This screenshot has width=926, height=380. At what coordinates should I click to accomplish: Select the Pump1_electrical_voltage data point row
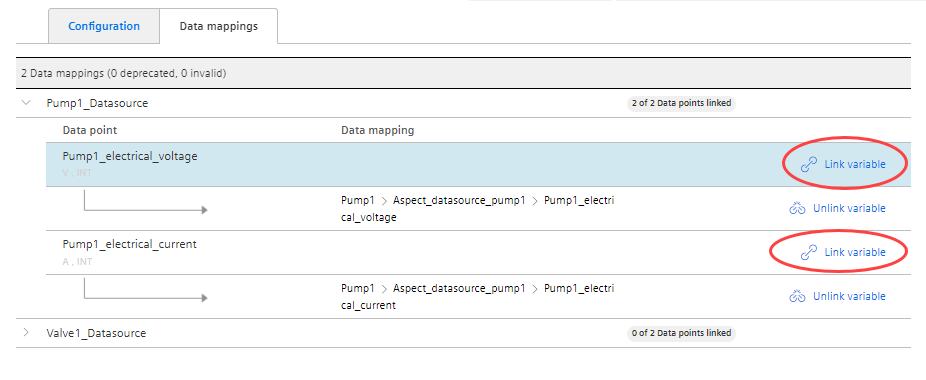(478, 164)
